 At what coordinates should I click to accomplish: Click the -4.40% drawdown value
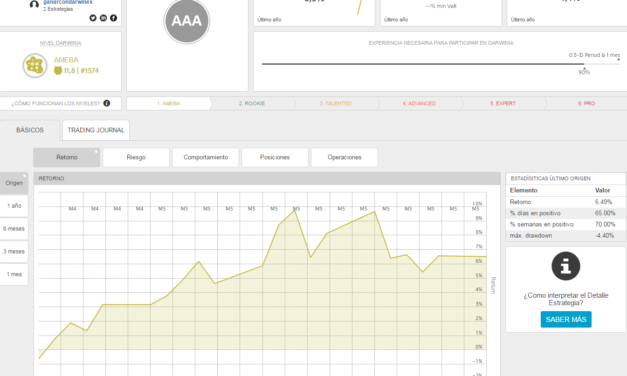(604, 236)
